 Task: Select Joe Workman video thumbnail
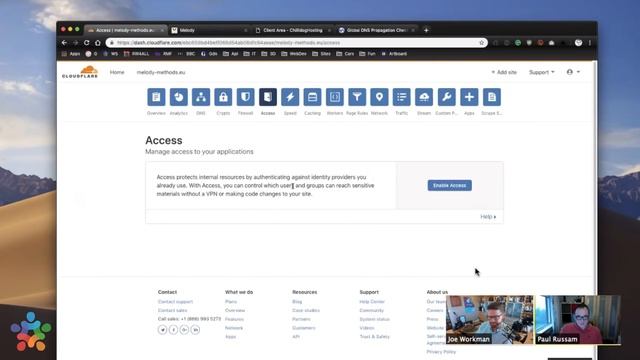coord(489,320)
